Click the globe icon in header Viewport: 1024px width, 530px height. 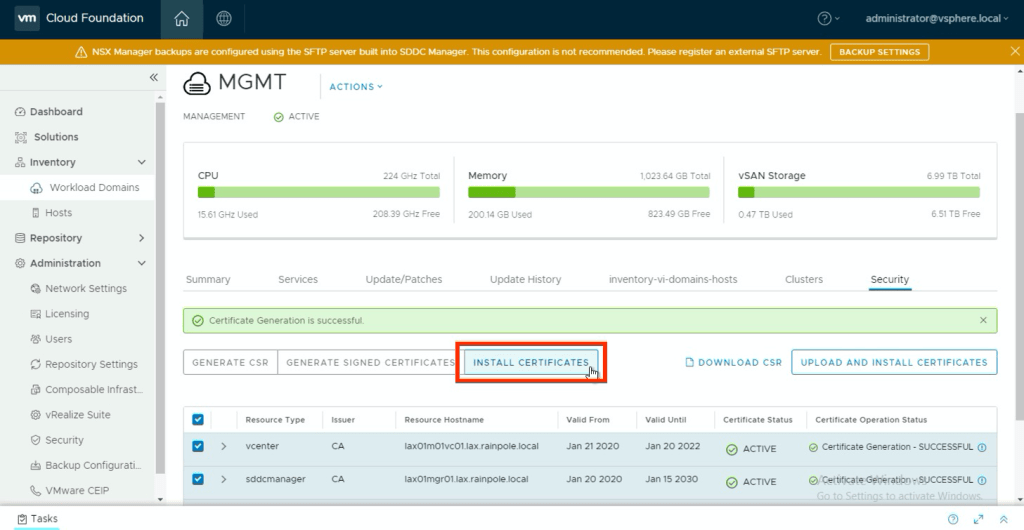[224, 18]
